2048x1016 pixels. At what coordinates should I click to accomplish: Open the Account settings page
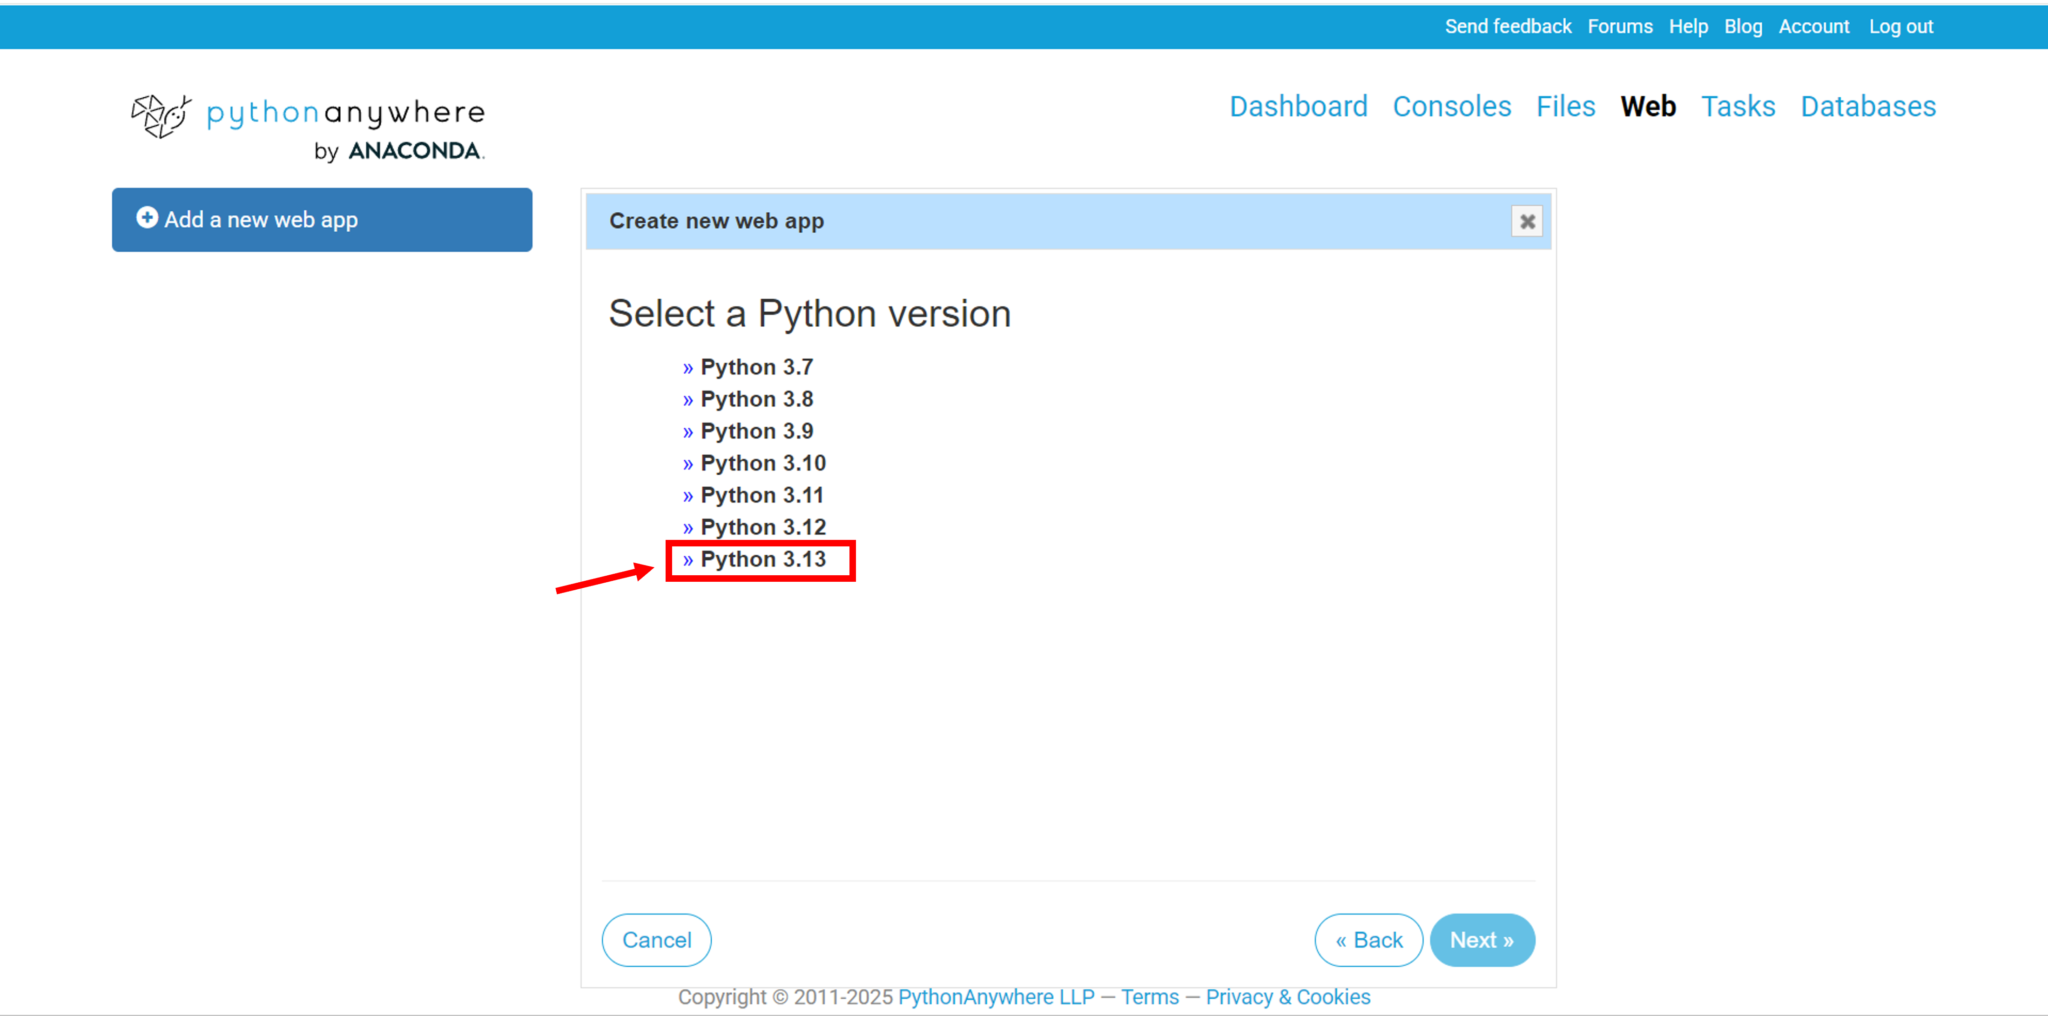[x=1814, y=26]
